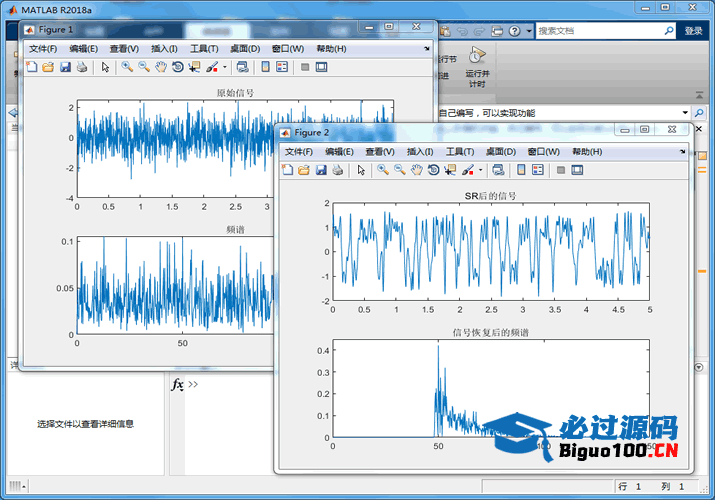Image resolution: width=715 pixels, height=500 pixels.
Task: Open 桌面(D) menu in Figure 2
Action: click(501, 152)
